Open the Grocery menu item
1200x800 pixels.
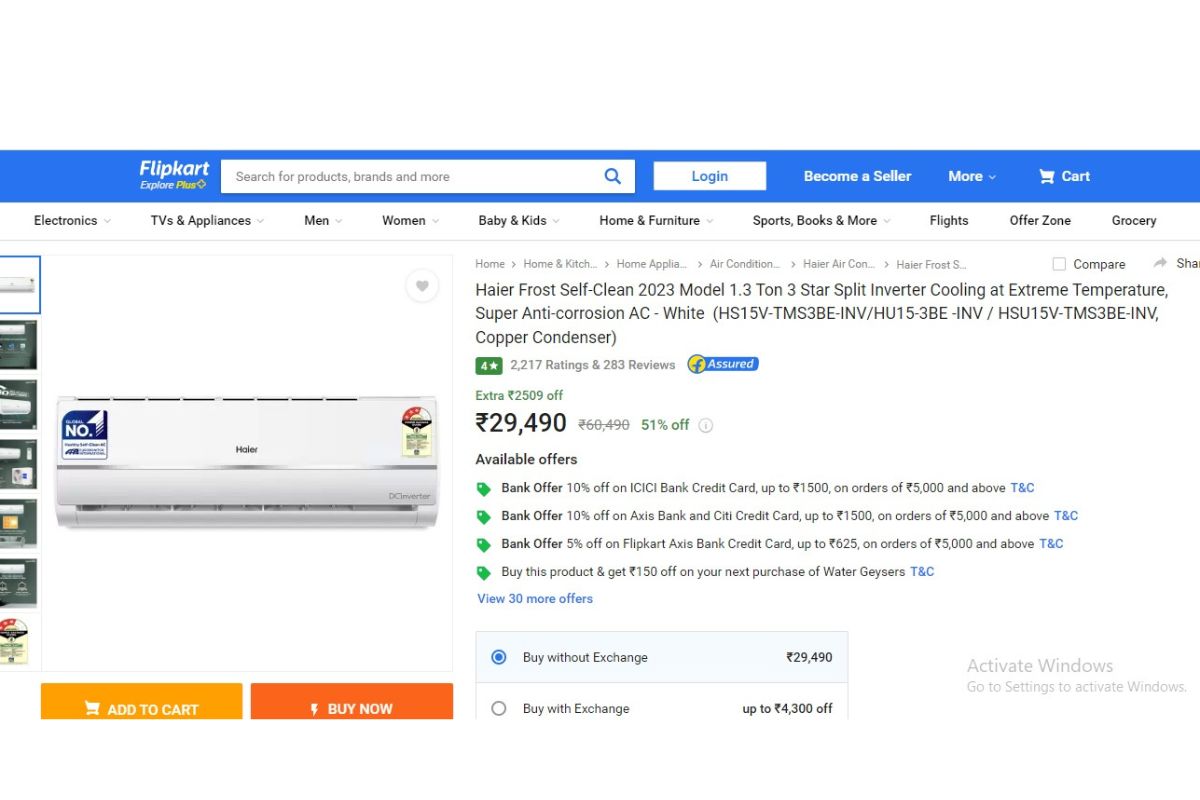point(1134,220)
